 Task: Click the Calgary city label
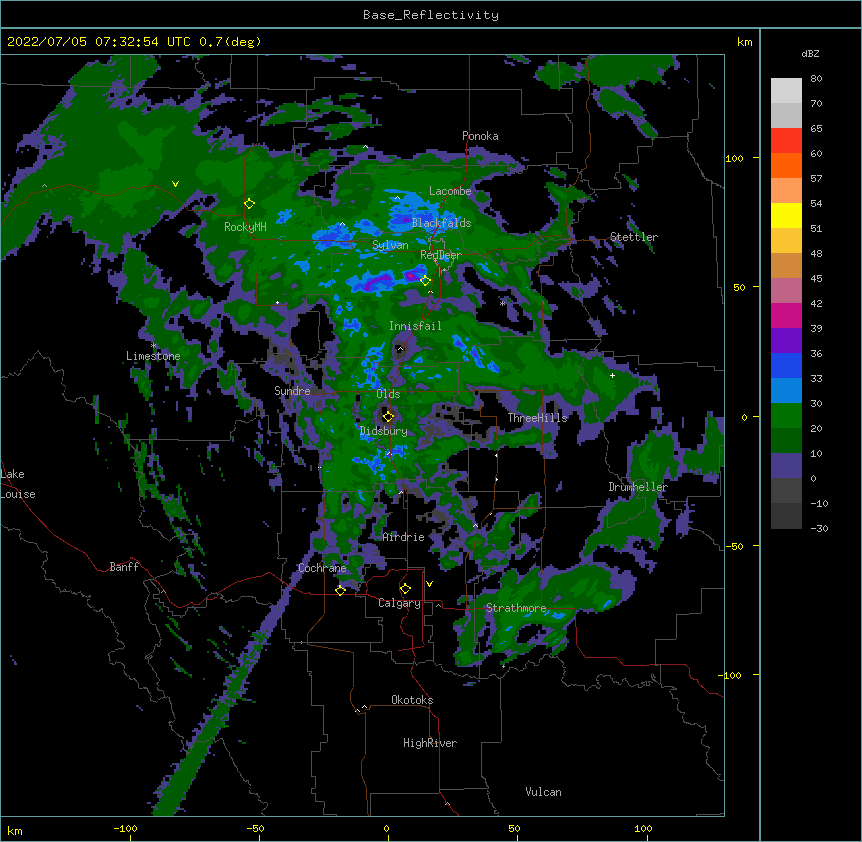tap(399, 603)
